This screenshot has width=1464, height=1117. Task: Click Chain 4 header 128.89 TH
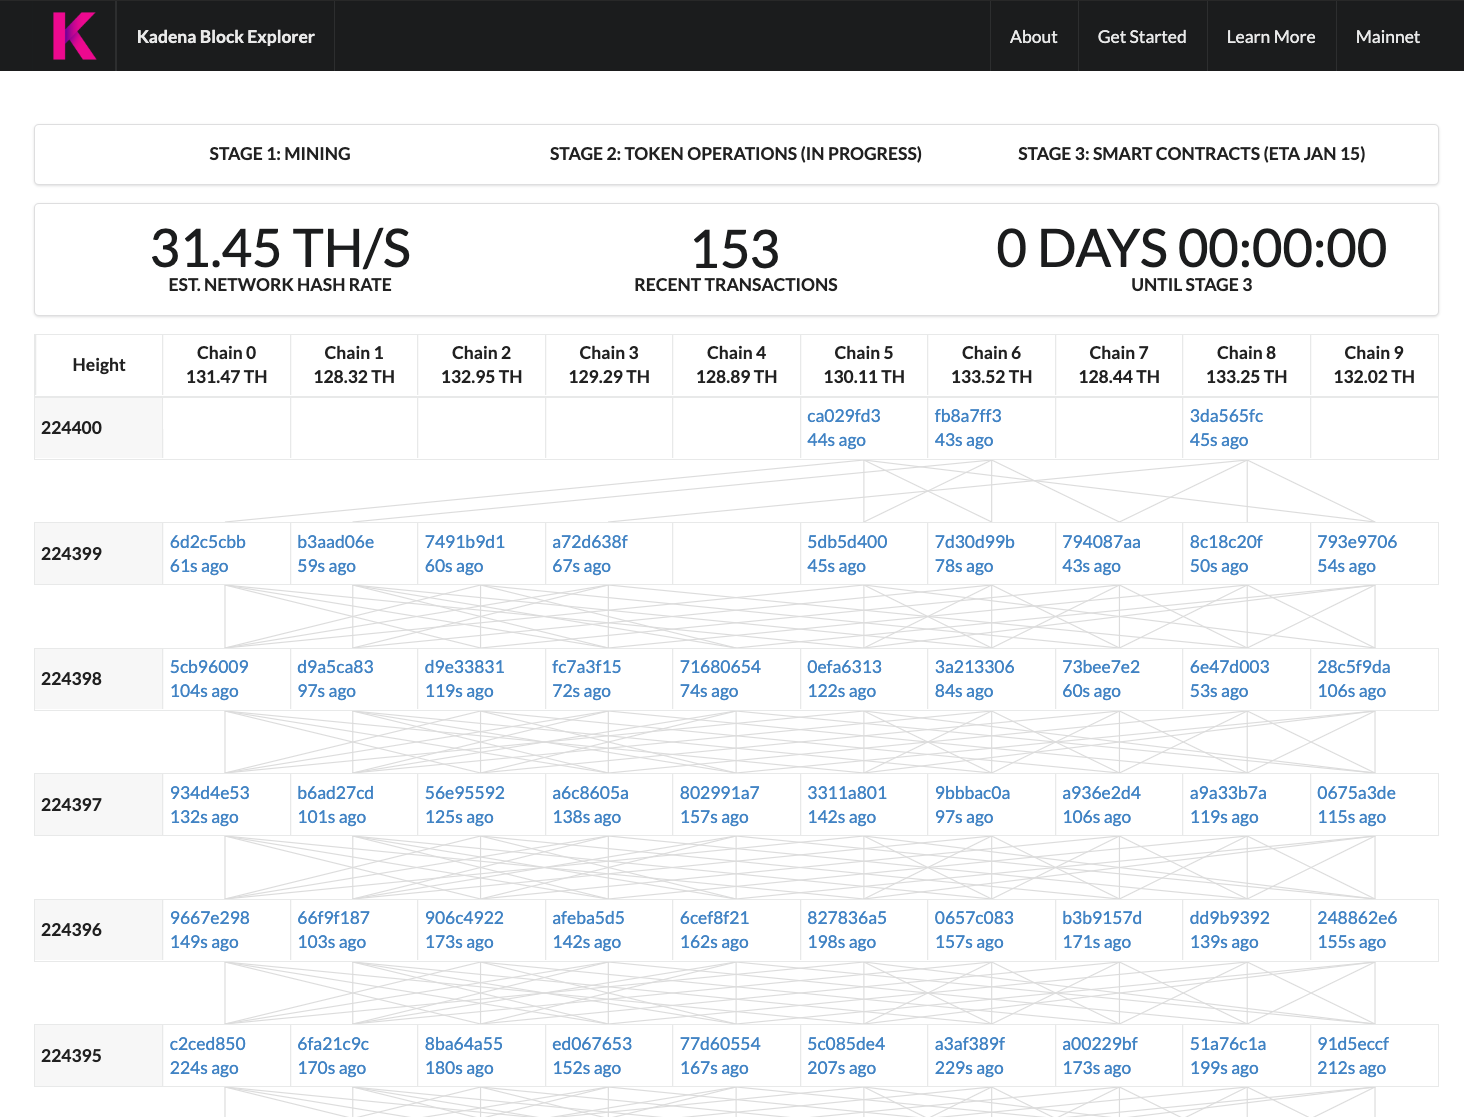pos(737,365)
